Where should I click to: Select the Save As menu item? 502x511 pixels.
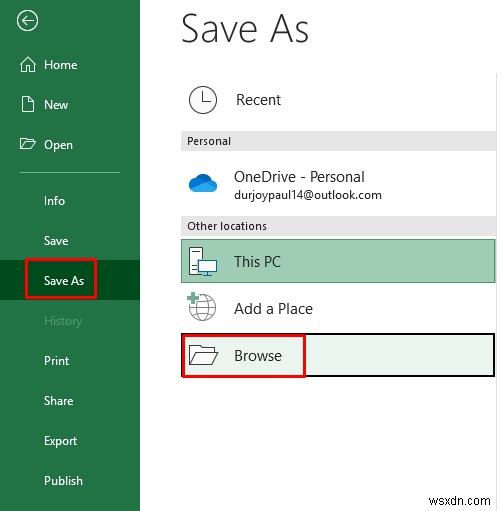pos(70,280)
